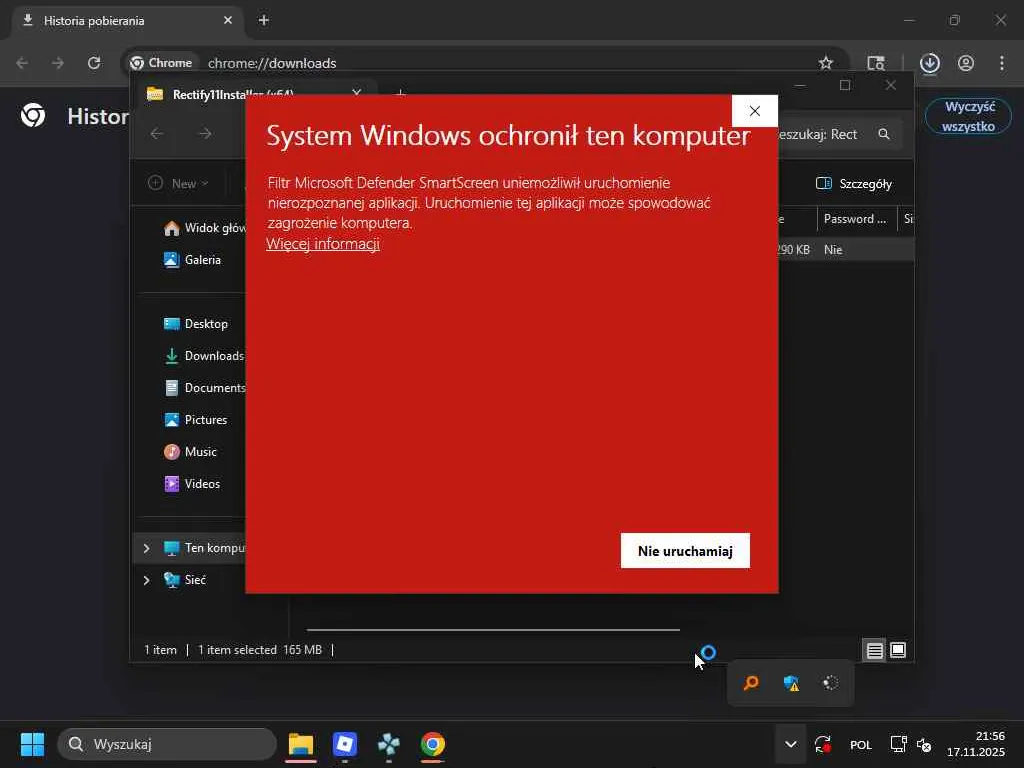Click the "Password ..." column header
1024x768 pixels.
click(855, 219)
